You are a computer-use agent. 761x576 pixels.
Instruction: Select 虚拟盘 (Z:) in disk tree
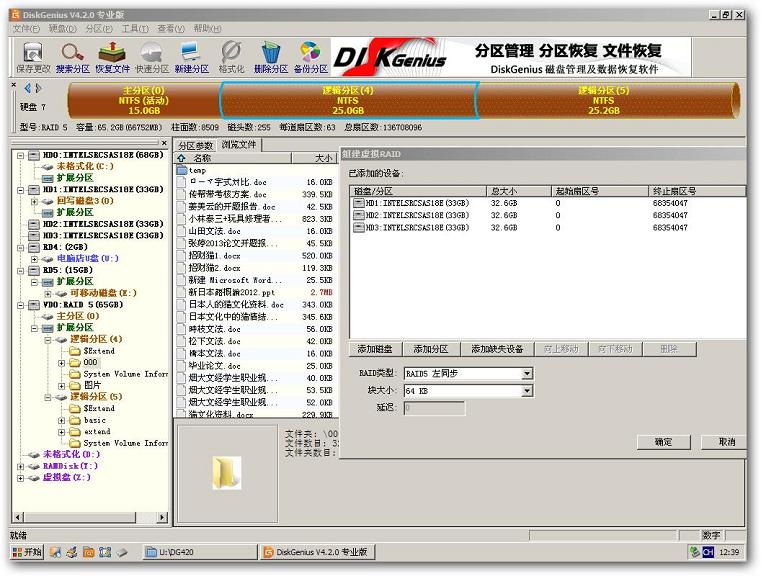click(66, 477)
